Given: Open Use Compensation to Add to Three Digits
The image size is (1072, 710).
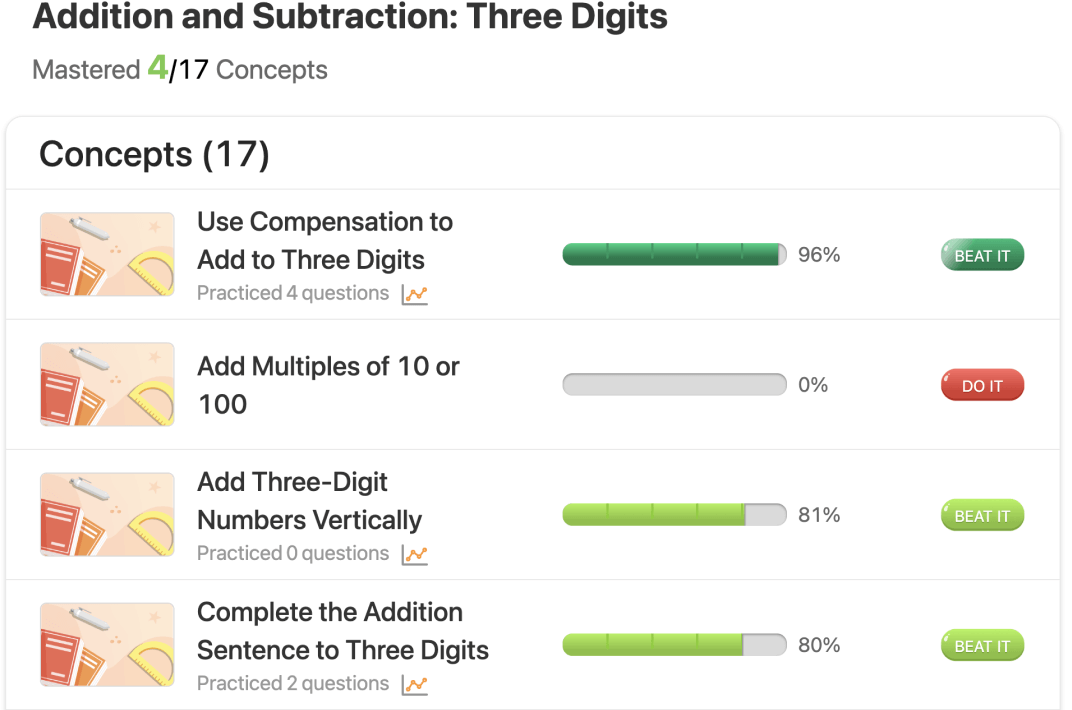Looking at the screenshot, I should pyautogui.click(x=324, y=241).
